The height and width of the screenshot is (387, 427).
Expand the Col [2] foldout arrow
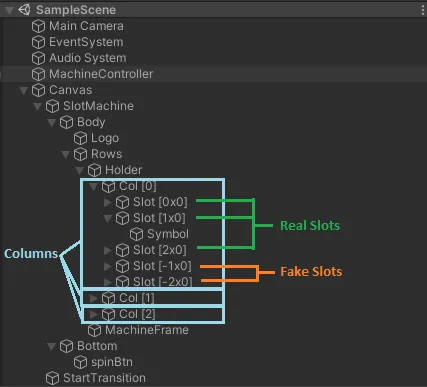click(x=93, y=314)
